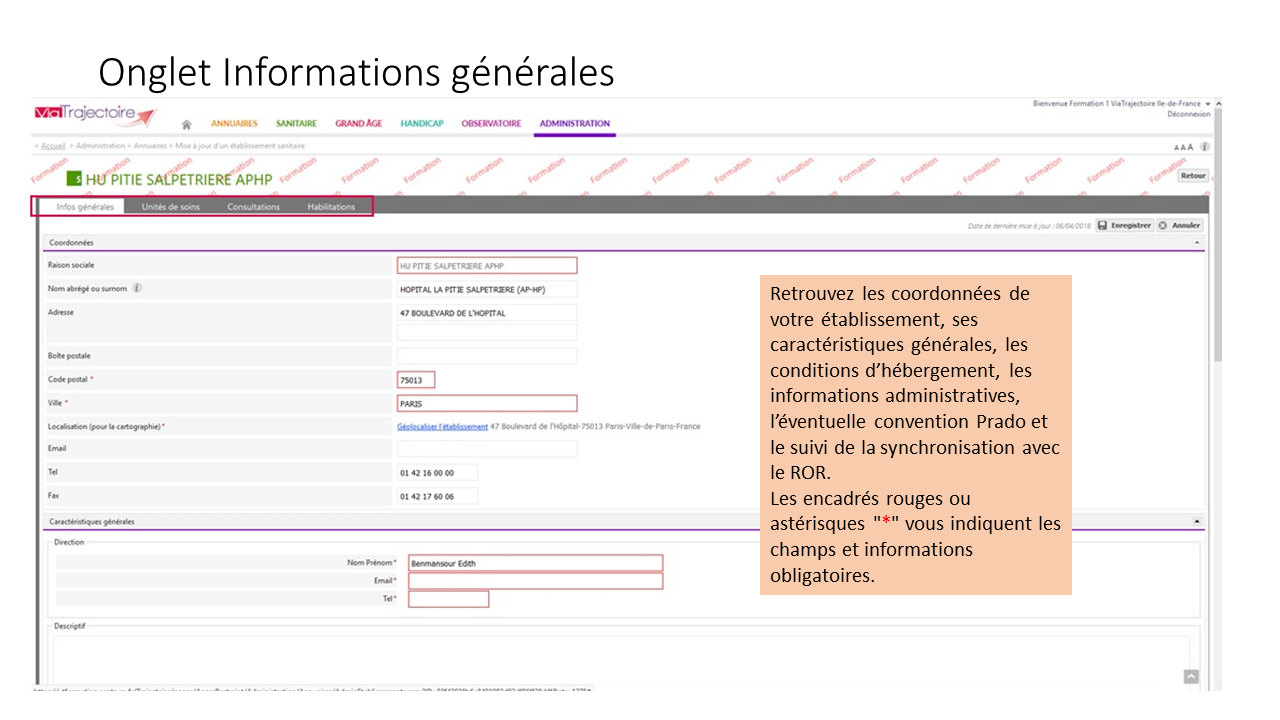Open the Habilitations tab
The width and height of the screenshot is (1280, 720).
point(331,207)
